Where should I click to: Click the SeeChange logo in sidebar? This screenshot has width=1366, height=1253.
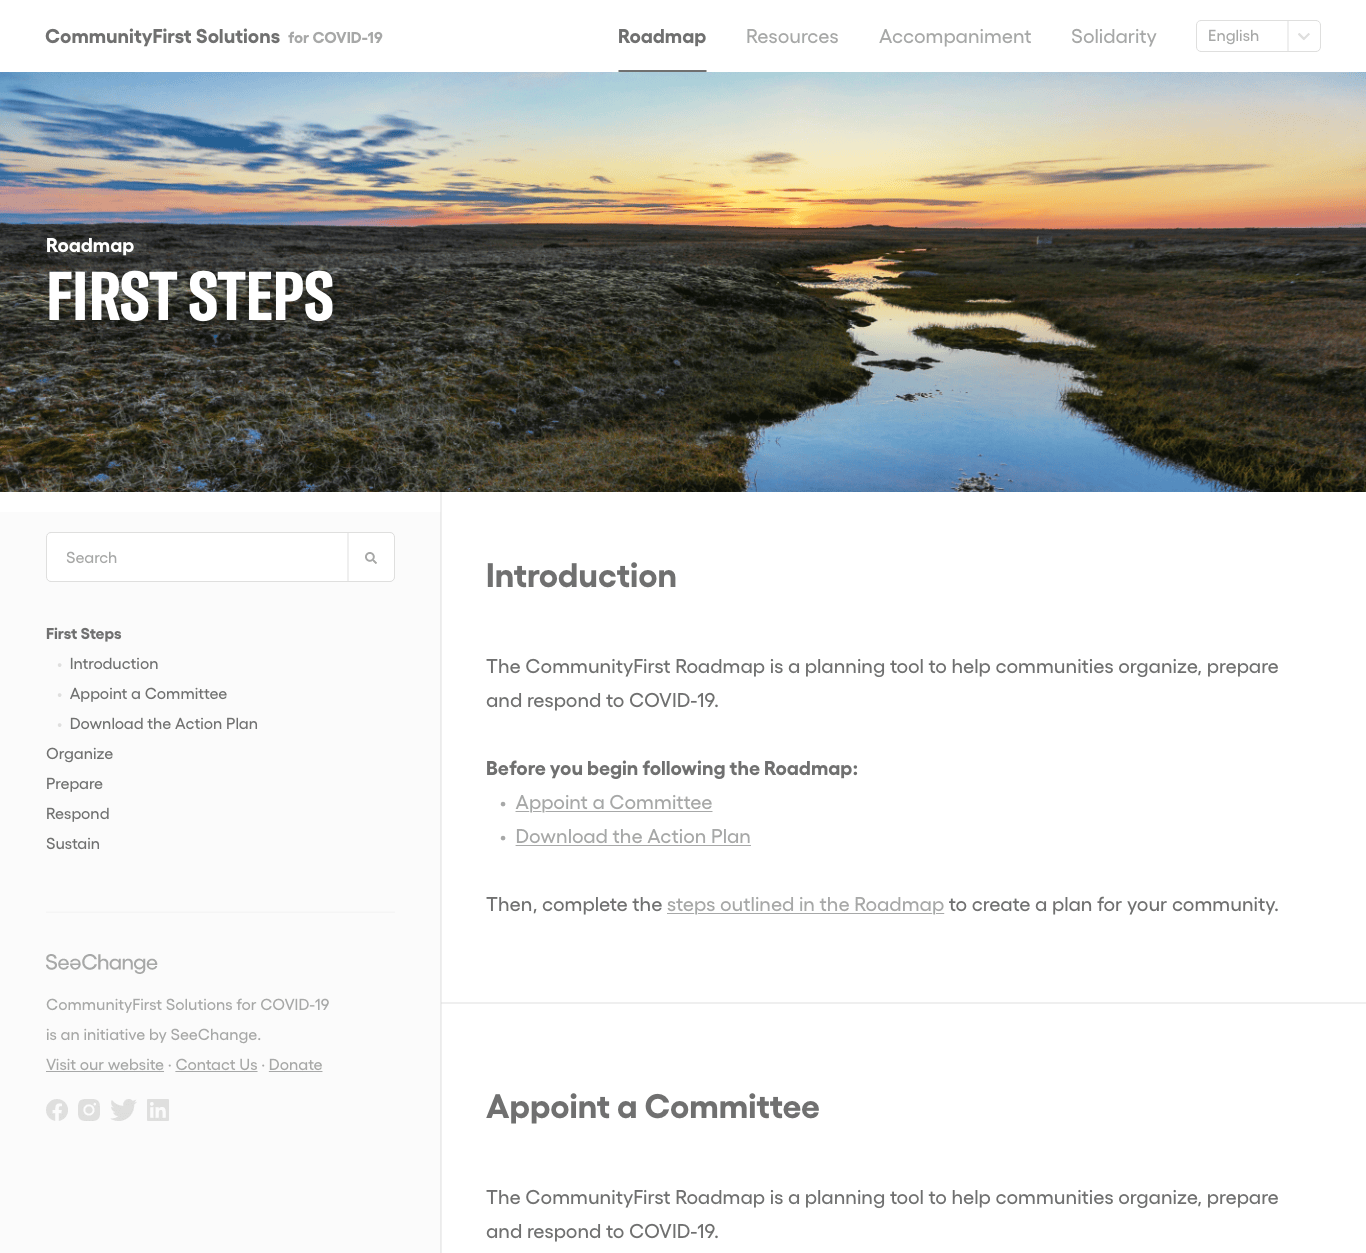pyautogui.click(x=102, y=962)
